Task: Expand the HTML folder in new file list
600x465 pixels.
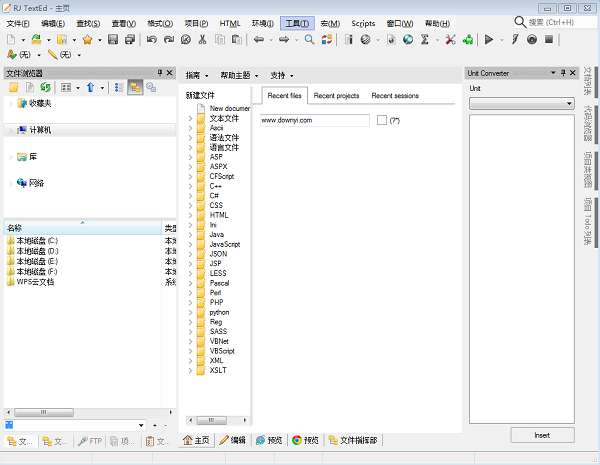Action: click(x=191, y=215)
